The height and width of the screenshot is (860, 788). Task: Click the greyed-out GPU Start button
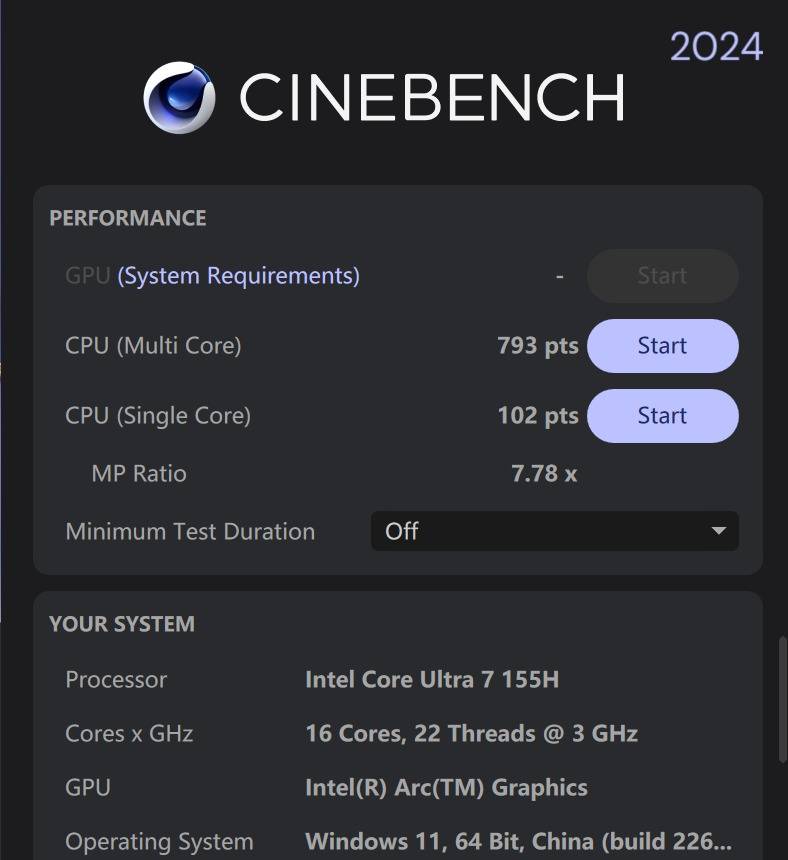pyautogui.click(x=662, y=276)
